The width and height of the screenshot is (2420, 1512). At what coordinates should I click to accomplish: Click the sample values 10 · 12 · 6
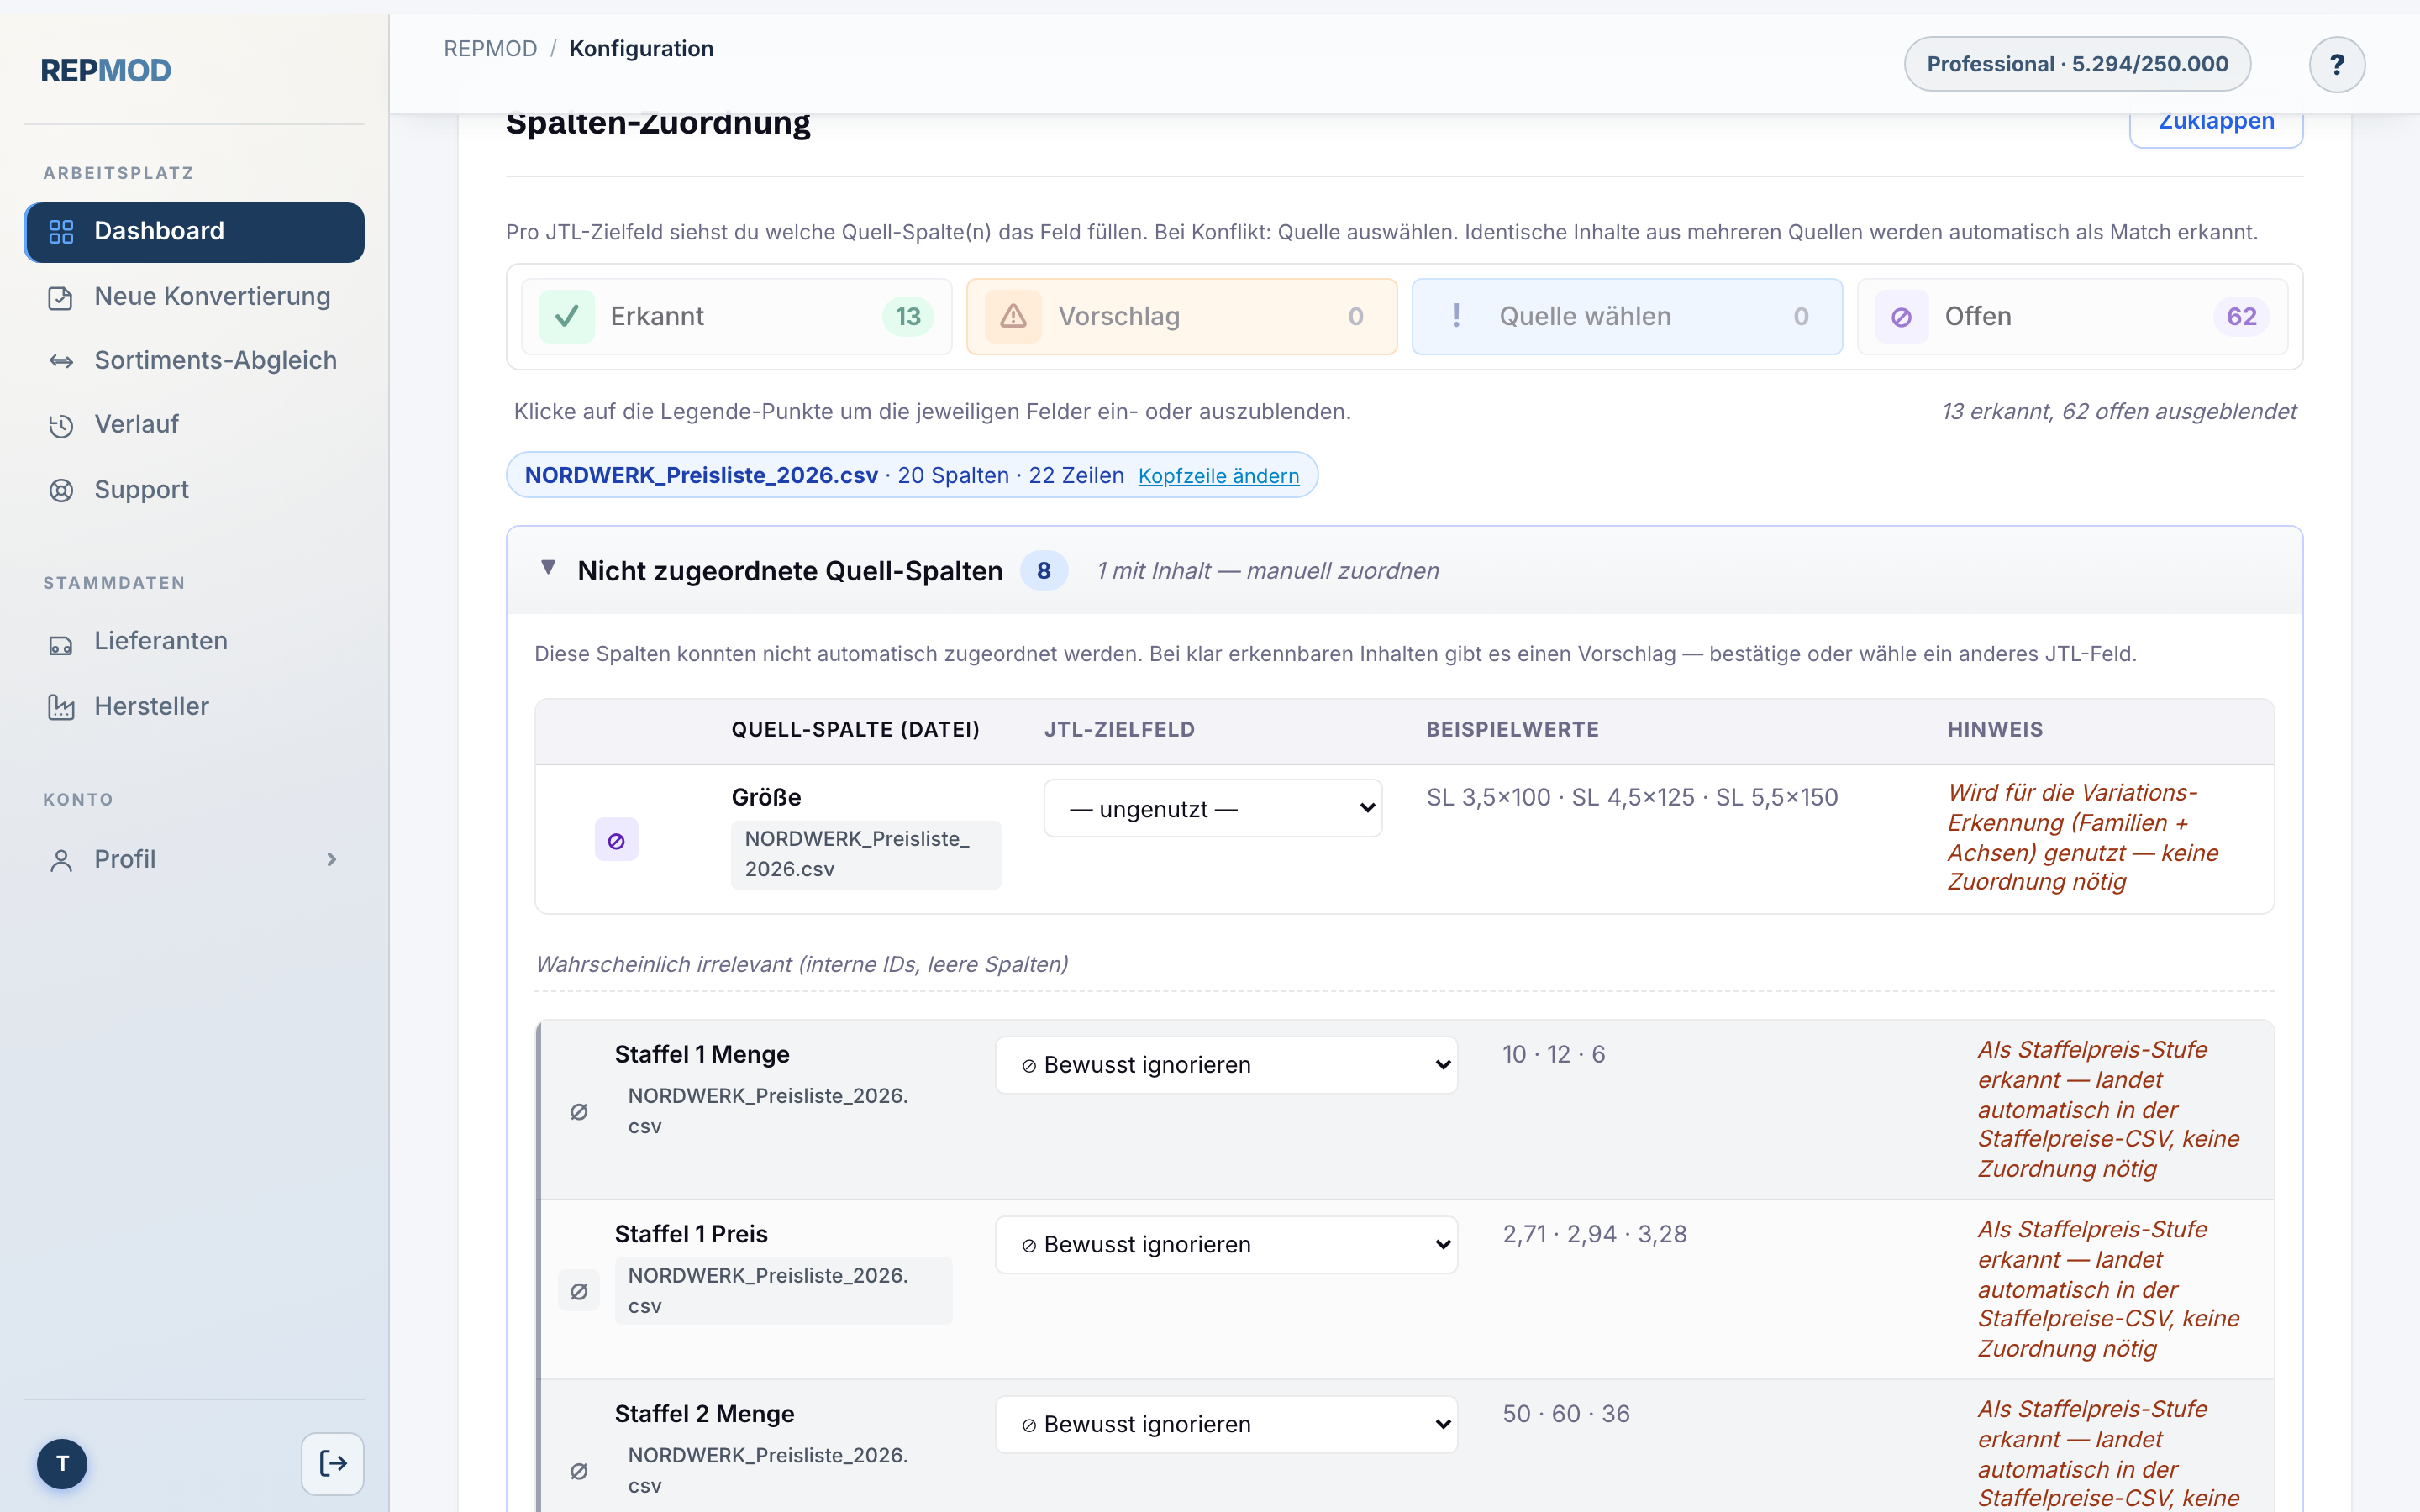1554,1055
